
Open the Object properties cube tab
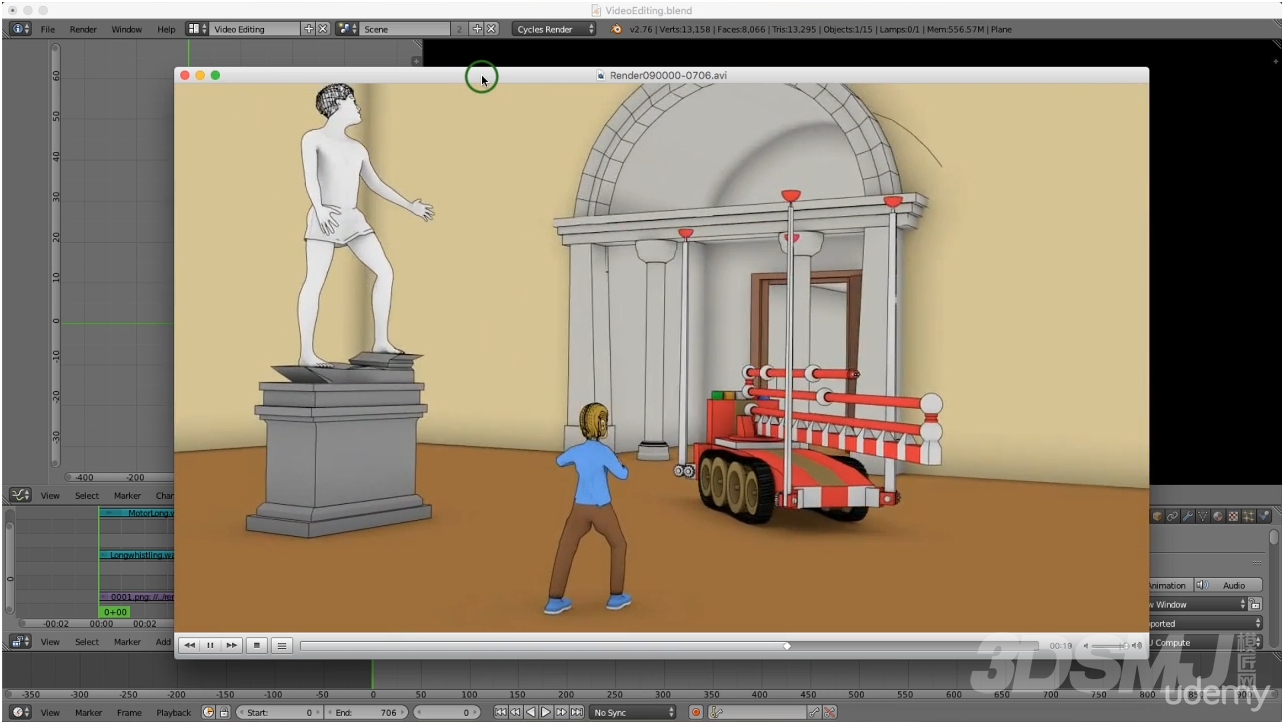tap(1156, 516)
